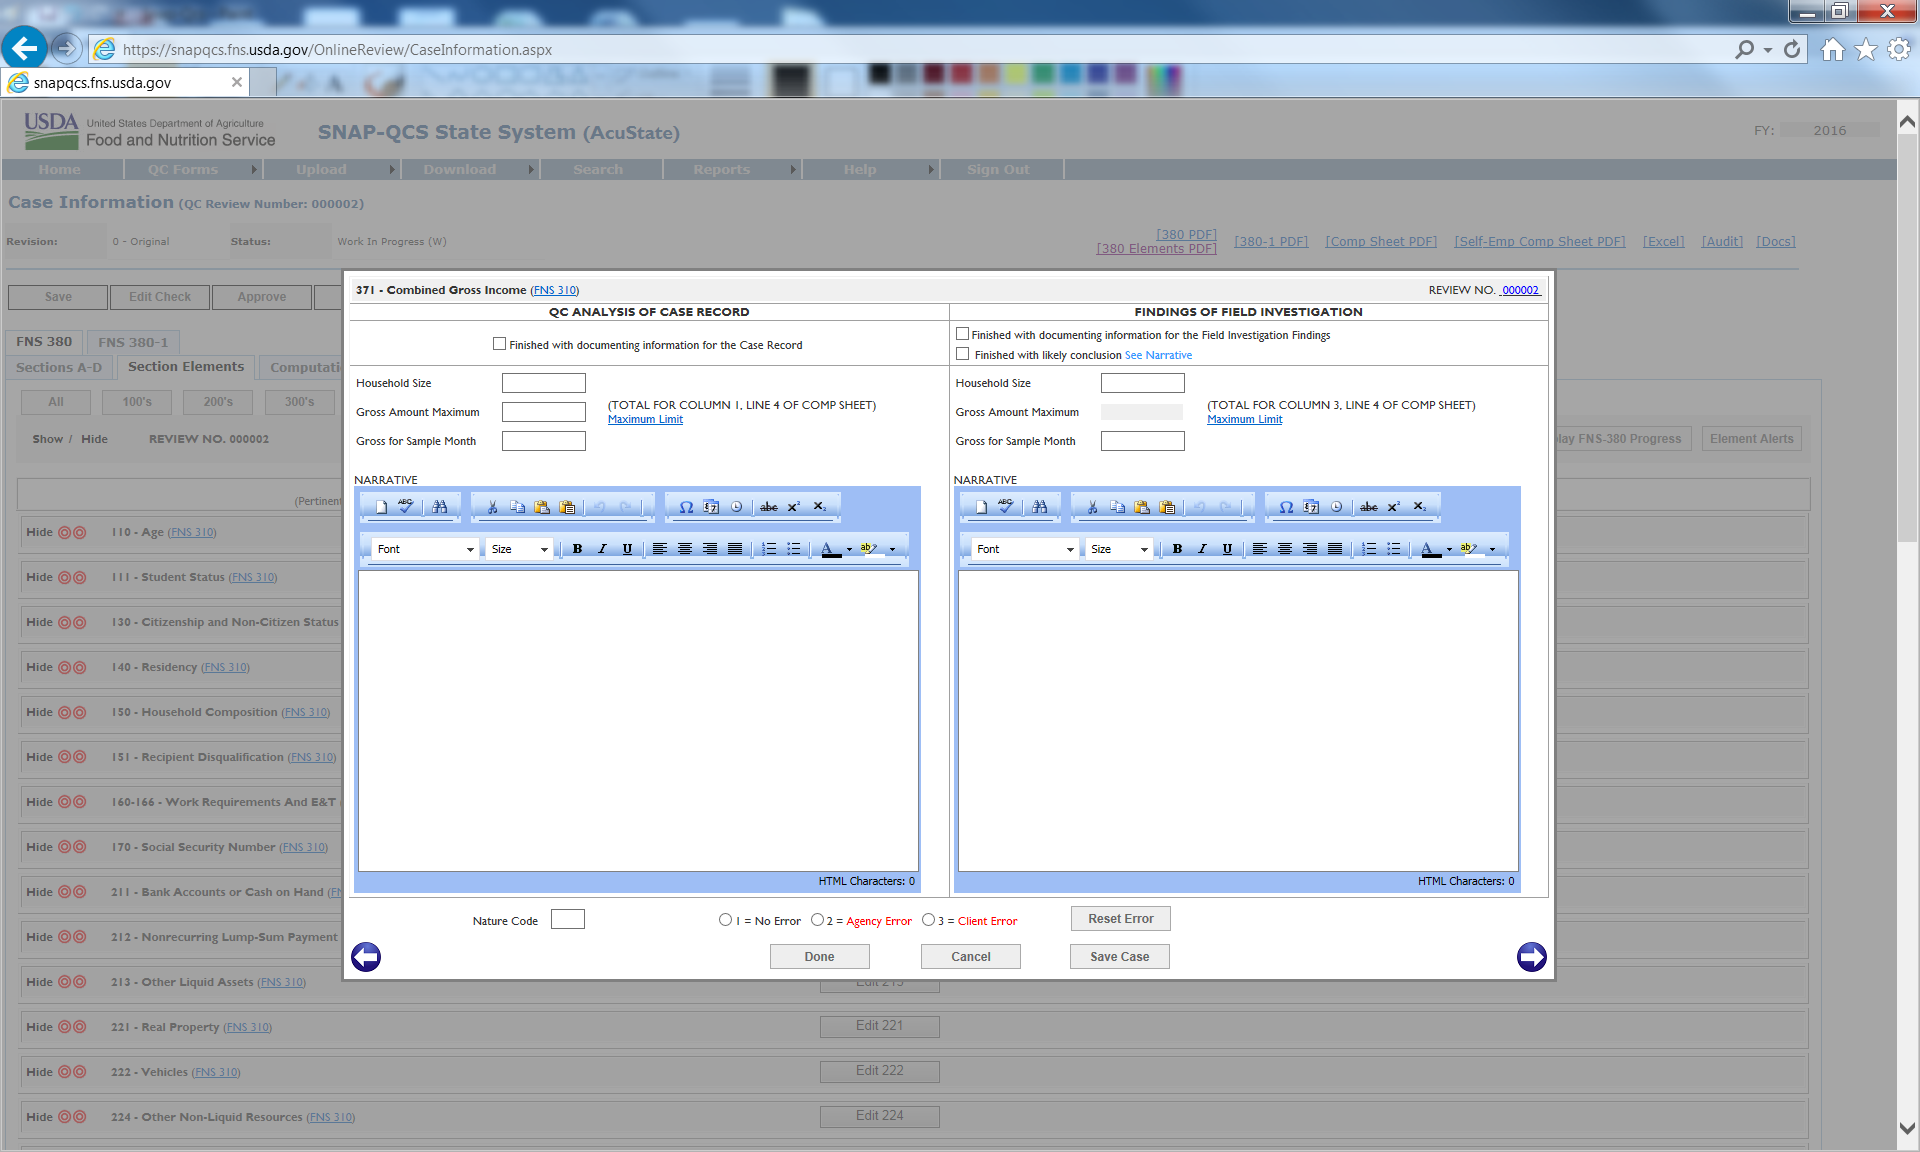Click the Nature Code input field
Image resolution: width=1920 pixels, height=1152 pixels.
coord(567,920)
